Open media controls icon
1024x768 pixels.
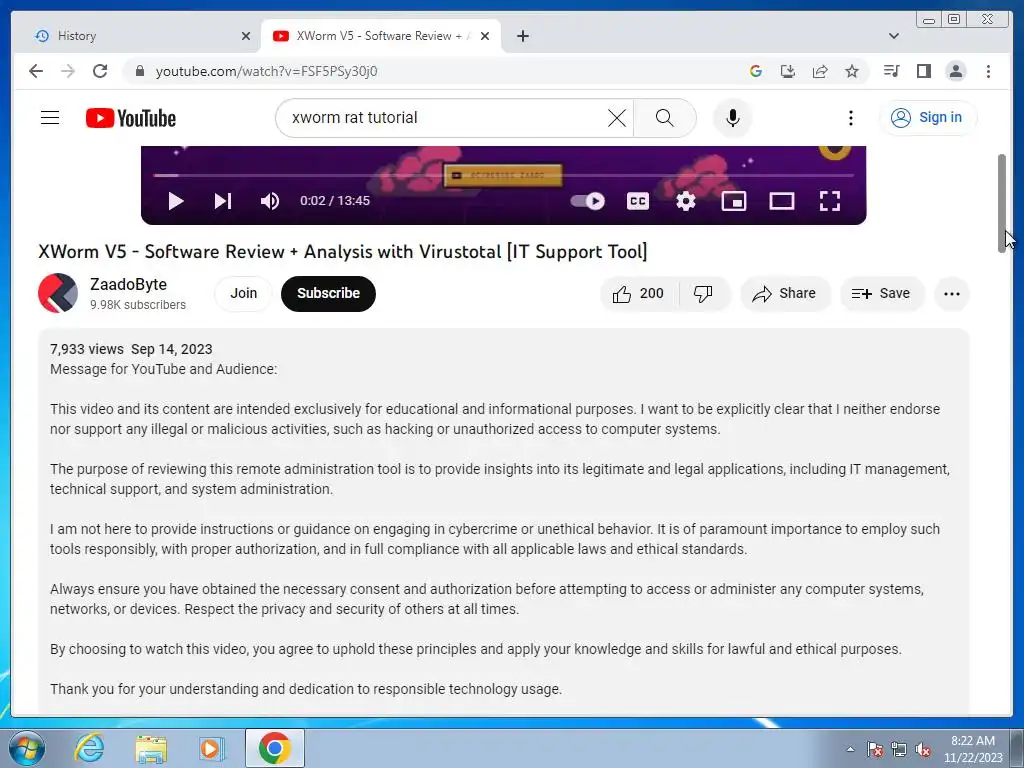click(x=891, y=71)
